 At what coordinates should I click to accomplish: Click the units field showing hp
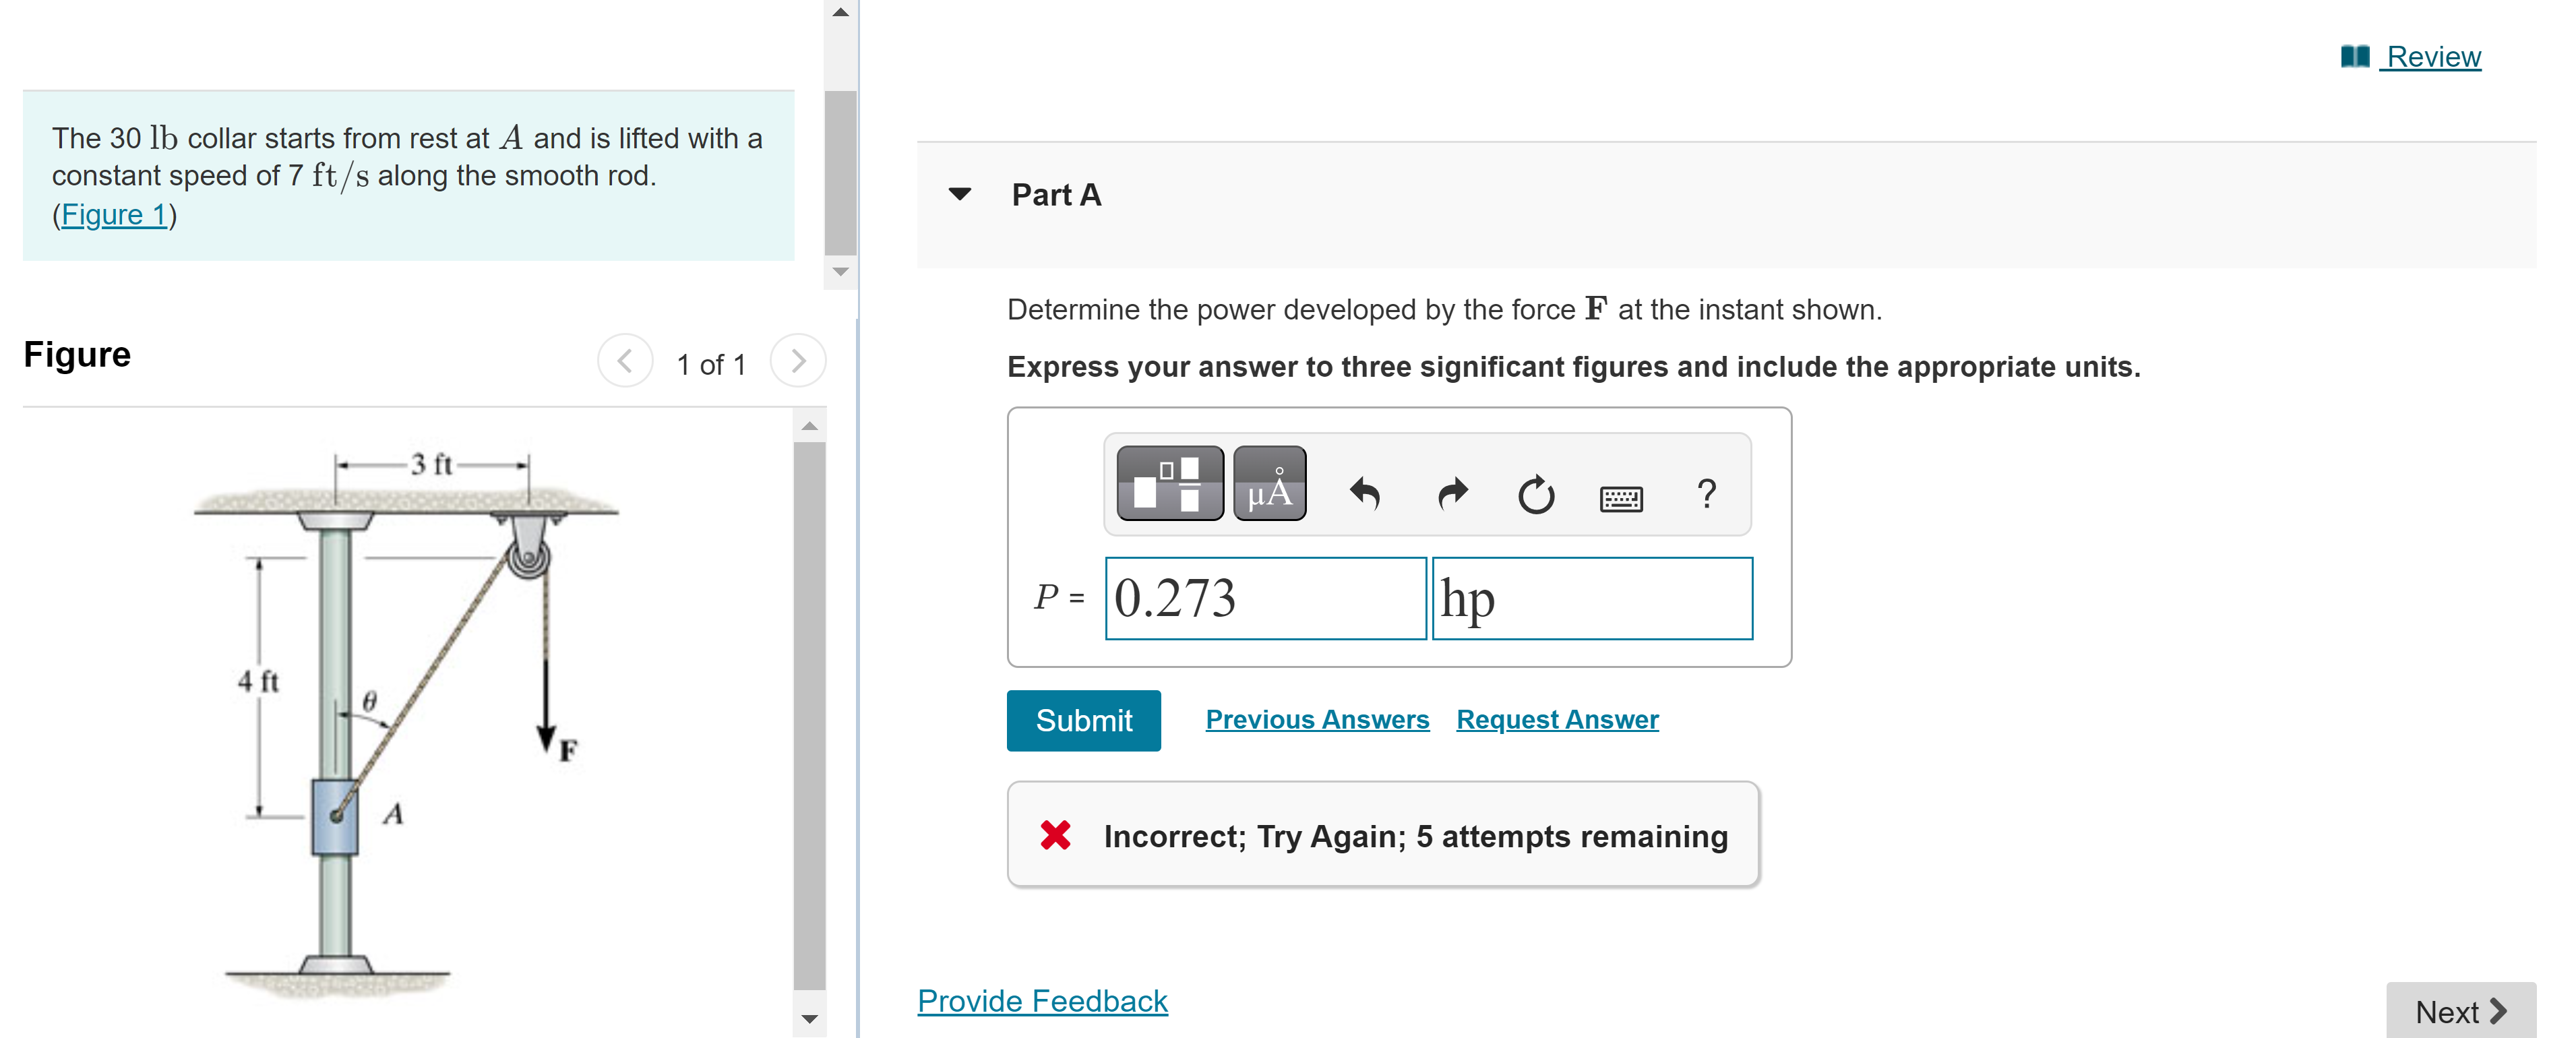[1592, 598]
